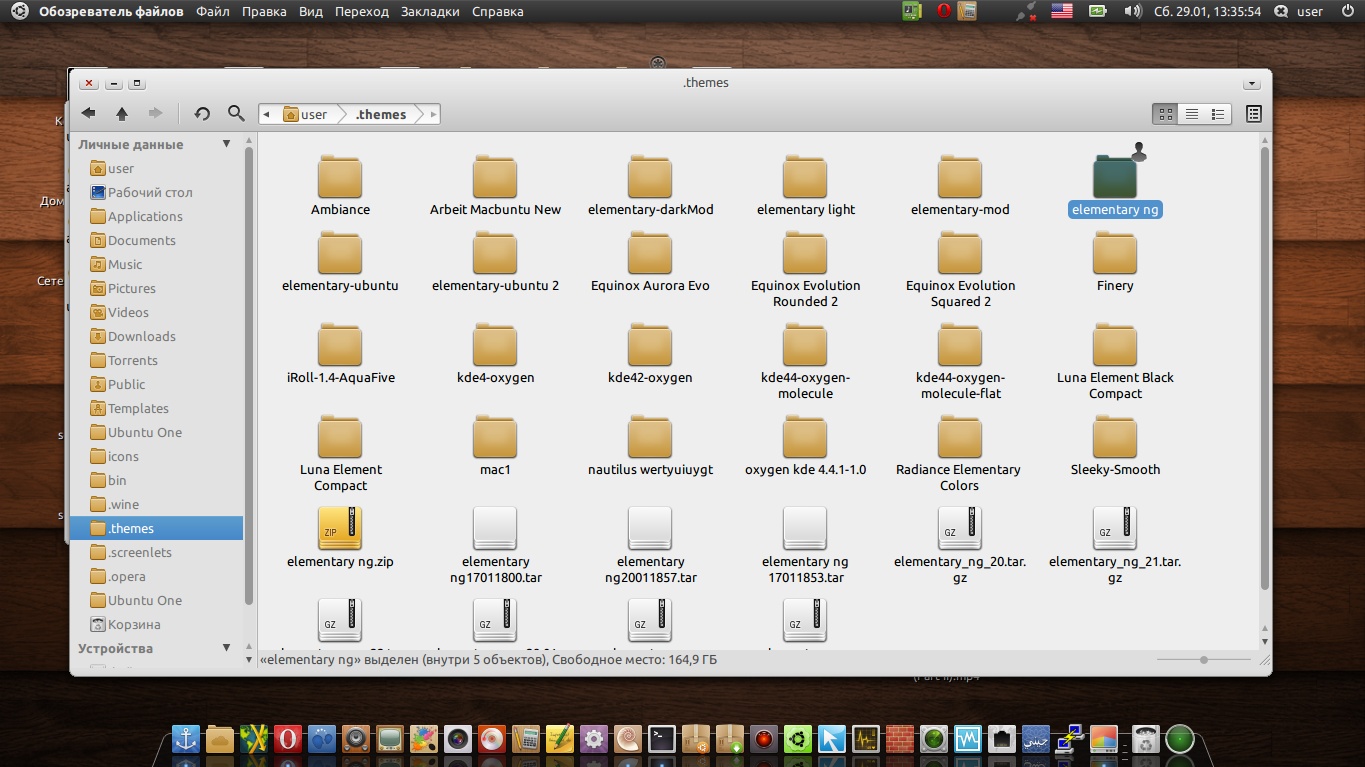This screenshot has height=767, width=1365.
Task: Open Рабочий стол in the sidebar
Action: (x=157, y=192)
